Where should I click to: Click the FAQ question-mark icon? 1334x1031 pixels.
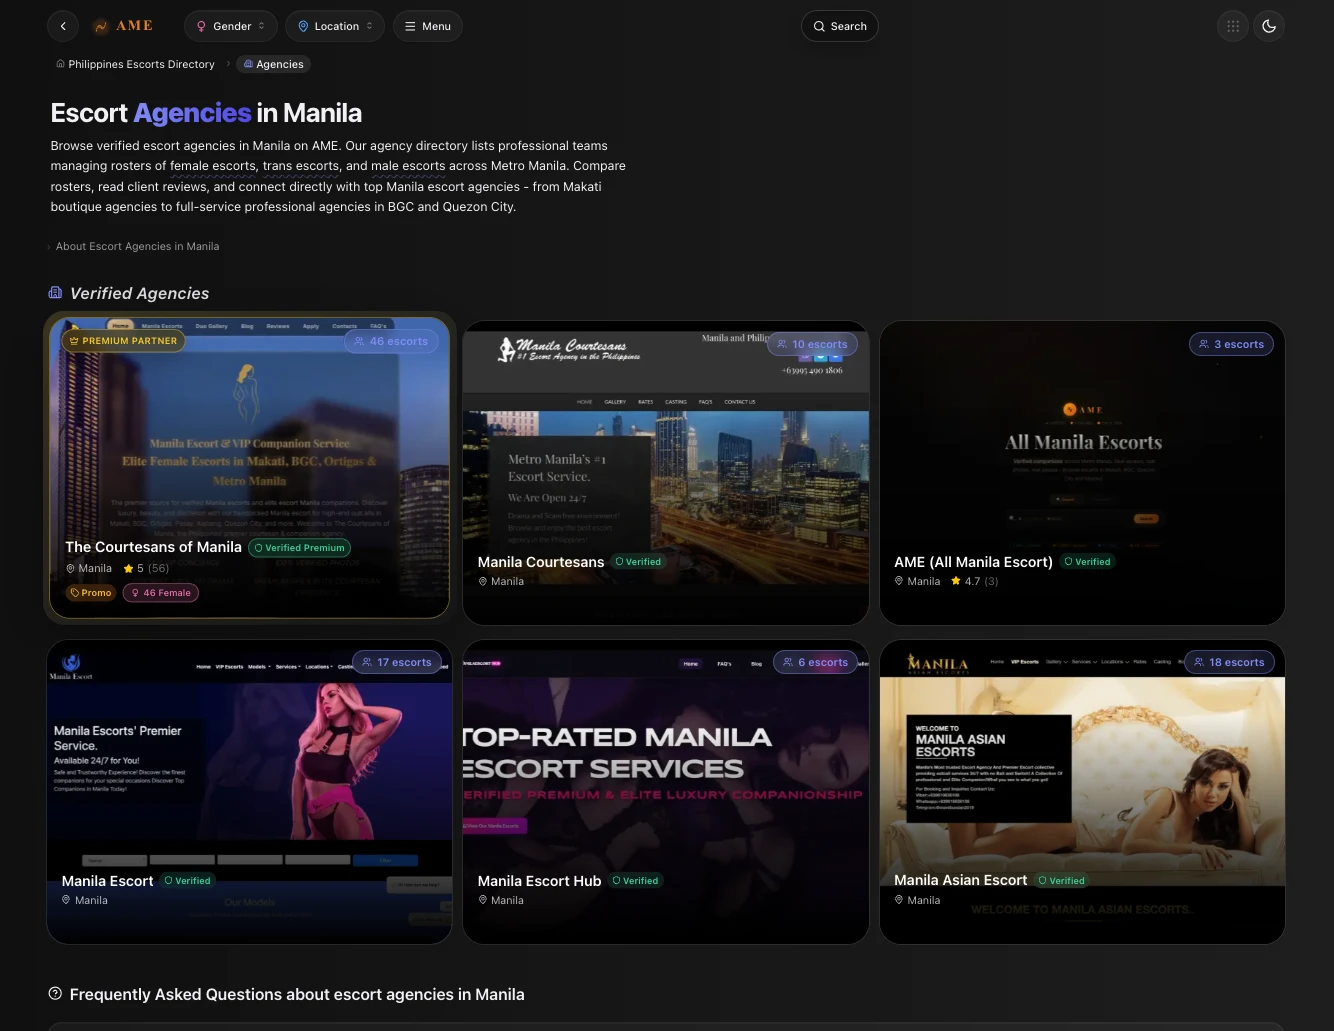coord(55,994)
